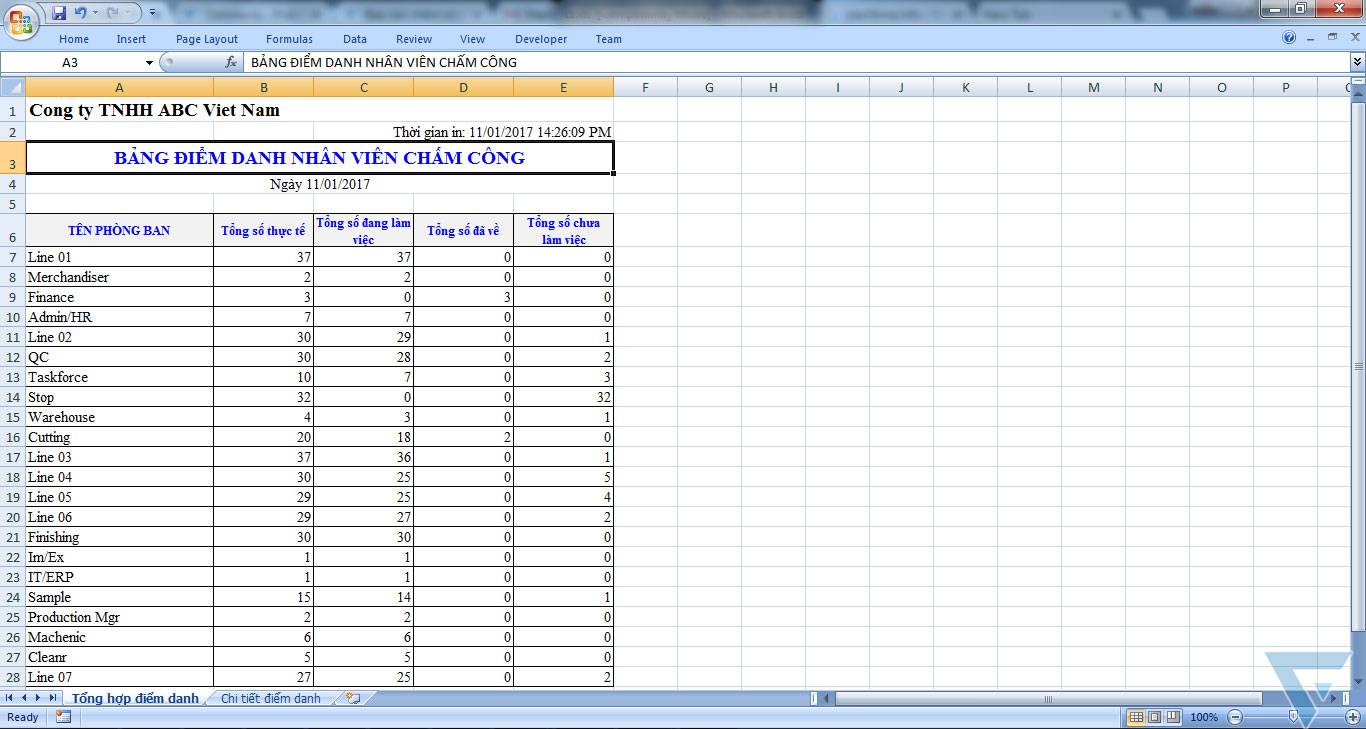This screenshot has width=1366, height=729.
Task: Select column A header
Action: coord(120,87)
